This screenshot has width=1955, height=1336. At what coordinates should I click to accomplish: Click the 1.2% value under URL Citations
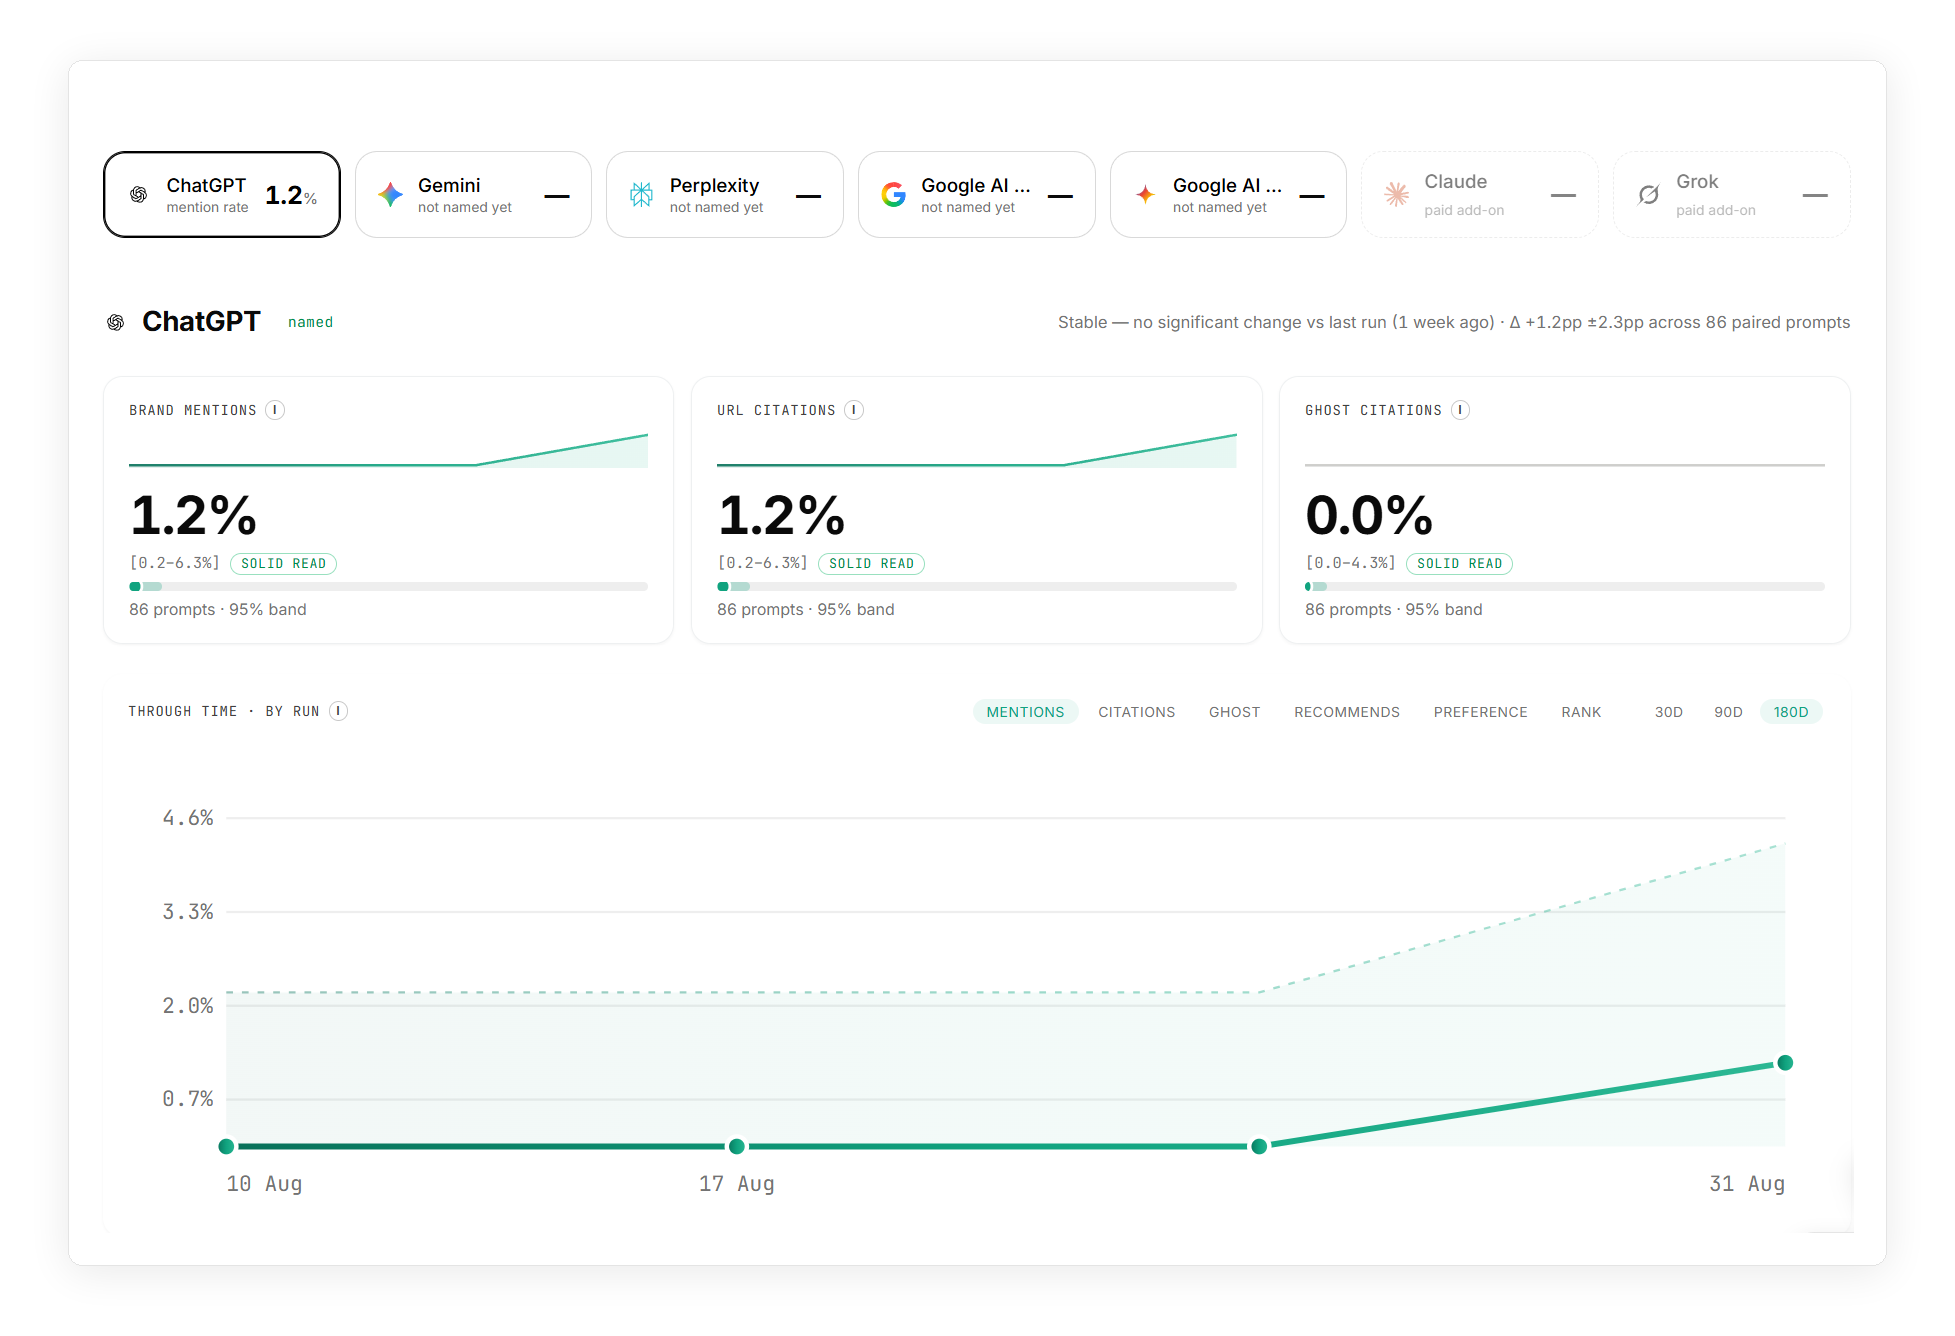click(x=782, y=515)
